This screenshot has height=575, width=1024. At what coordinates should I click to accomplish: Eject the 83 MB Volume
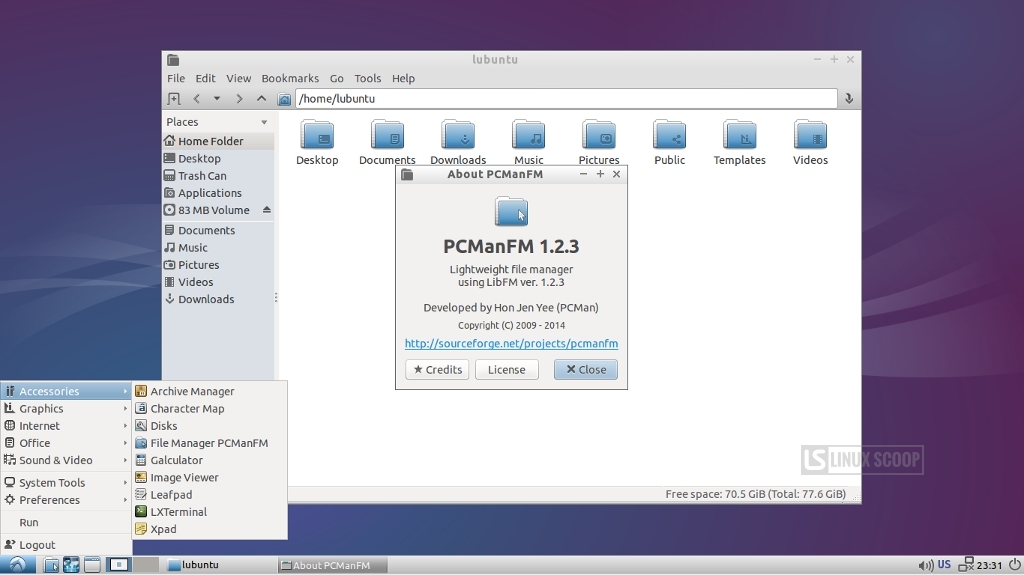(266, 210)
